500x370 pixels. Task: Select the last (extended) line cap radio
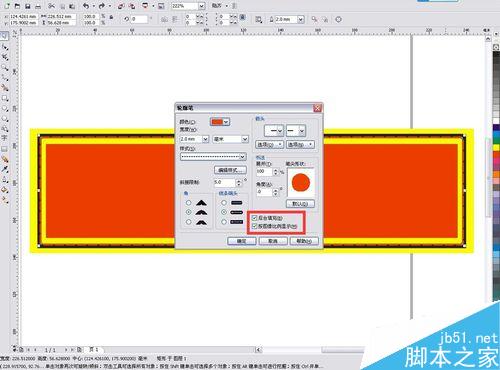pos(224,222)
